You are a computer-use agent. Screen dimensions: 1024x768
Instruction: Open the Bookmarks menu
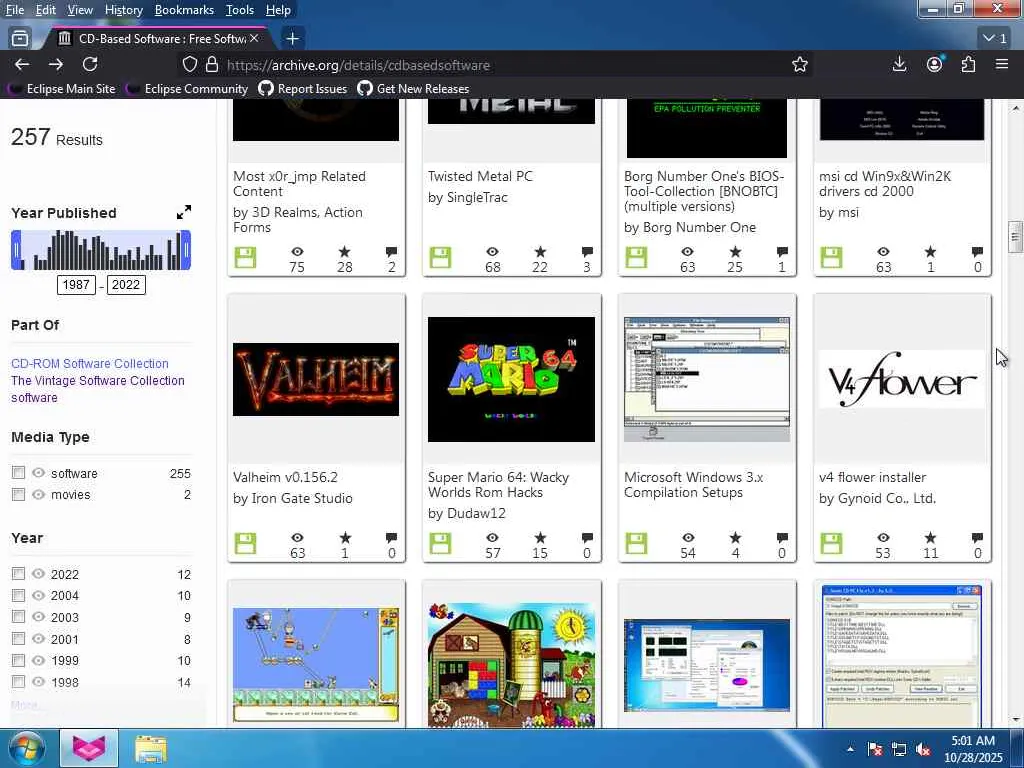pyautogui.click(x=184, y=10)
